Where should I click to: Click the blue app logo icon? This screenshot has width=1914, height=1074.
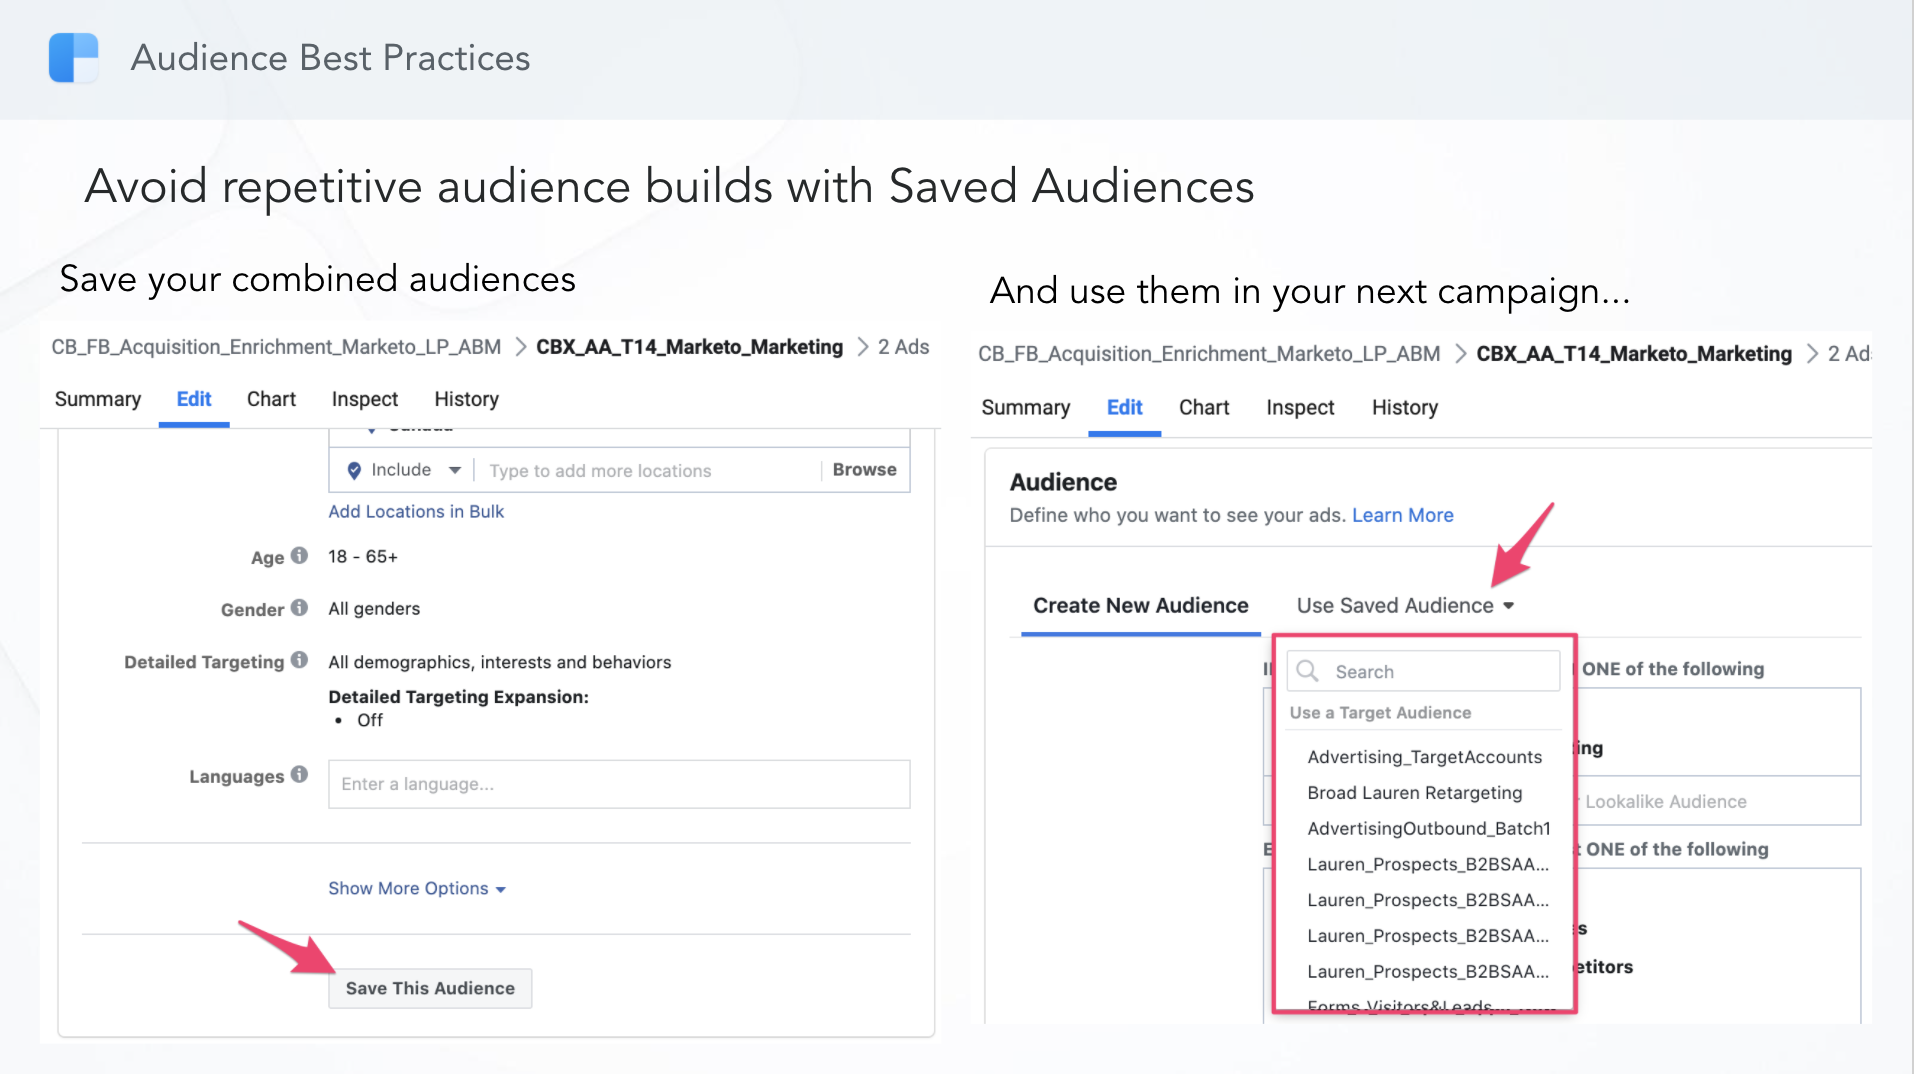click(x=73, y=58)
